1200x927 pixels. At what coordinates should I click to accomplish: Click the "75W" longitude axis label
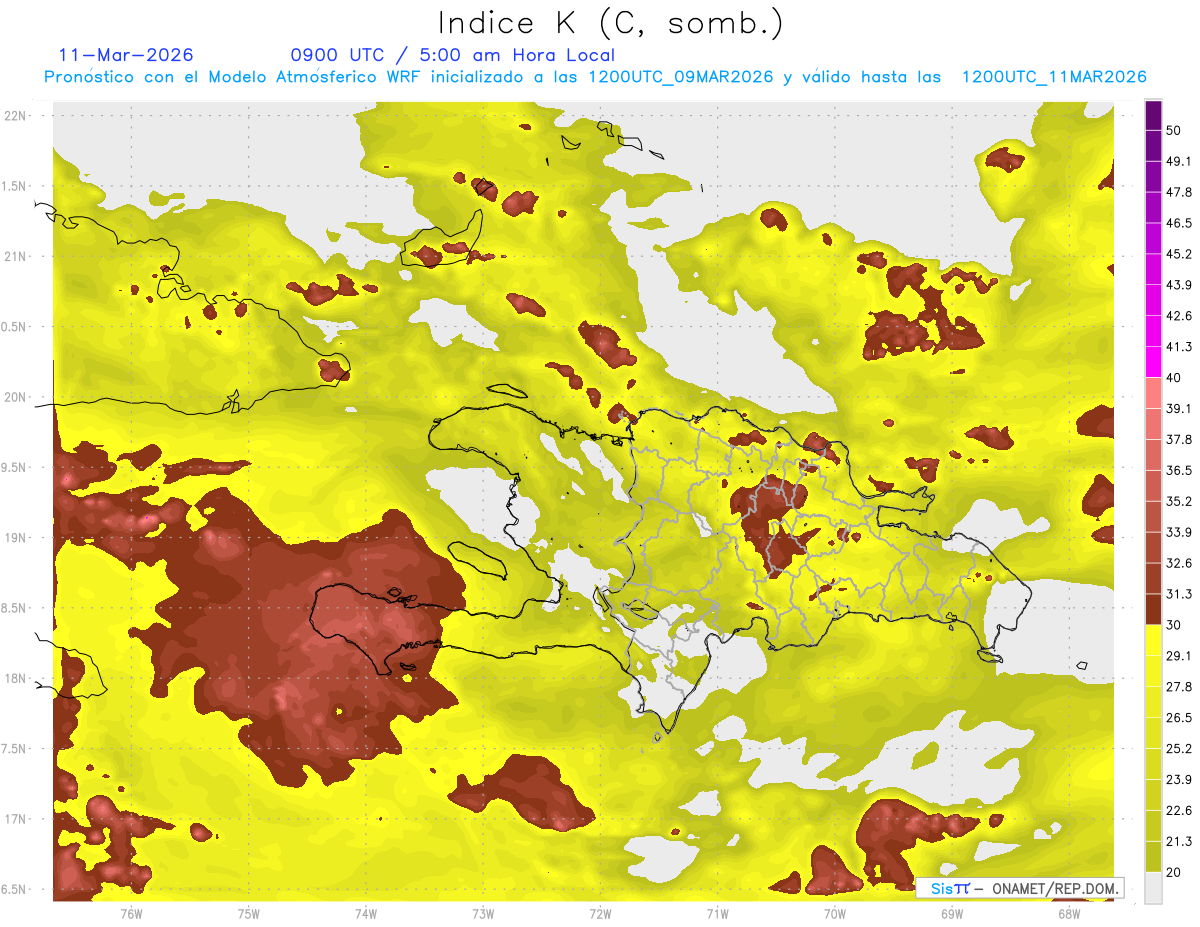248,914
